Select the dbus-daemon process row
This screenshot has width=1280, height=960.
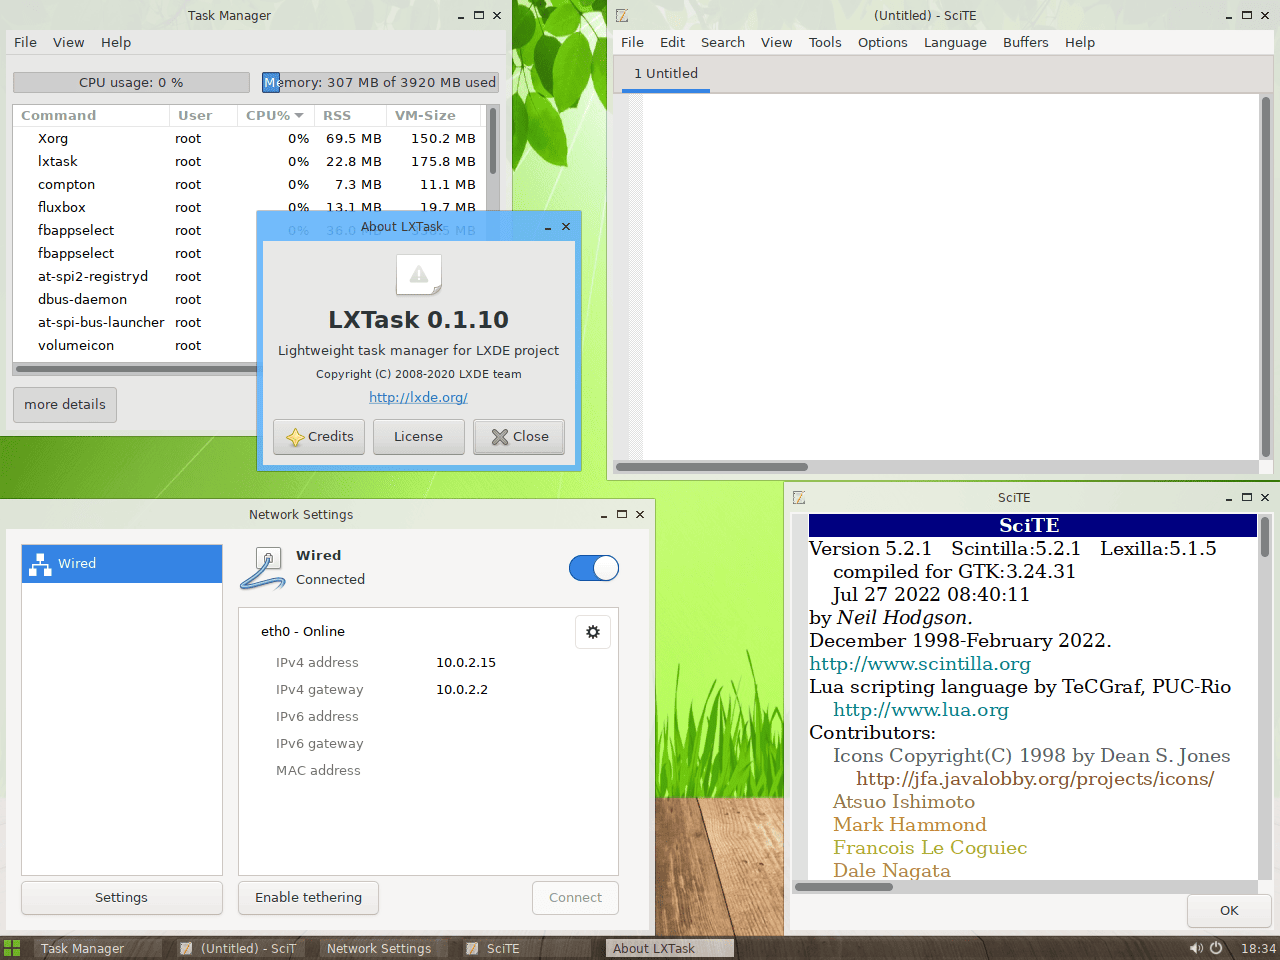135,300
